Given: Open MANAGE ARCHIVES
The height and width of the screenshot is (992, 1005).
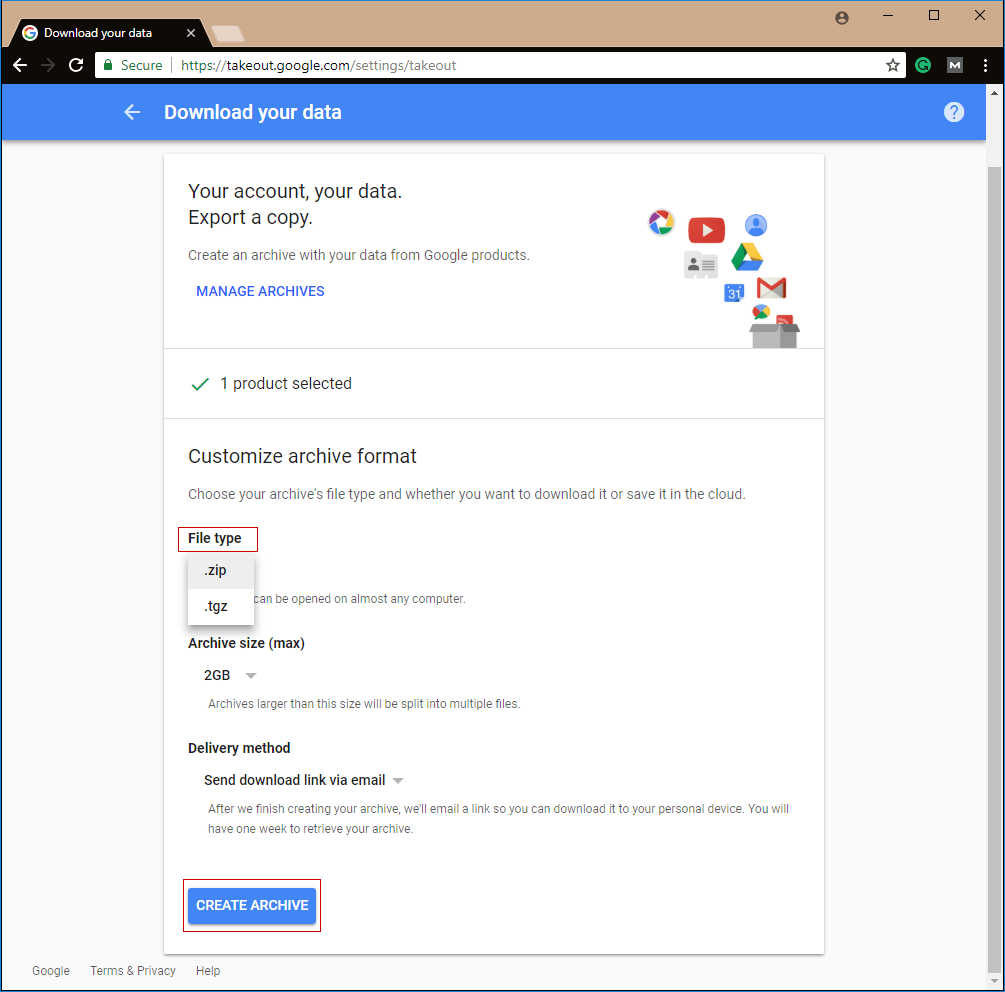Looking at the screenshot, I should pos(260,291).
